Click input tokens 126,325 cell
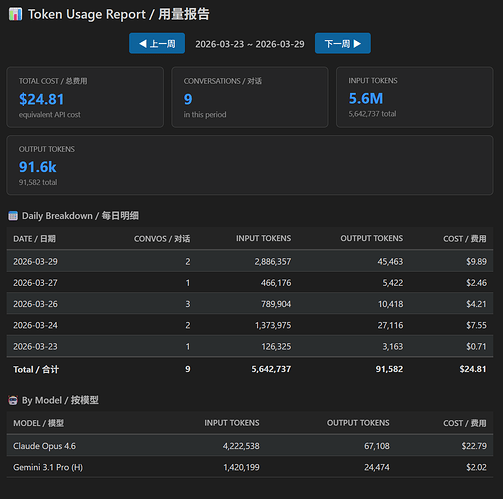 pos(276,347)
